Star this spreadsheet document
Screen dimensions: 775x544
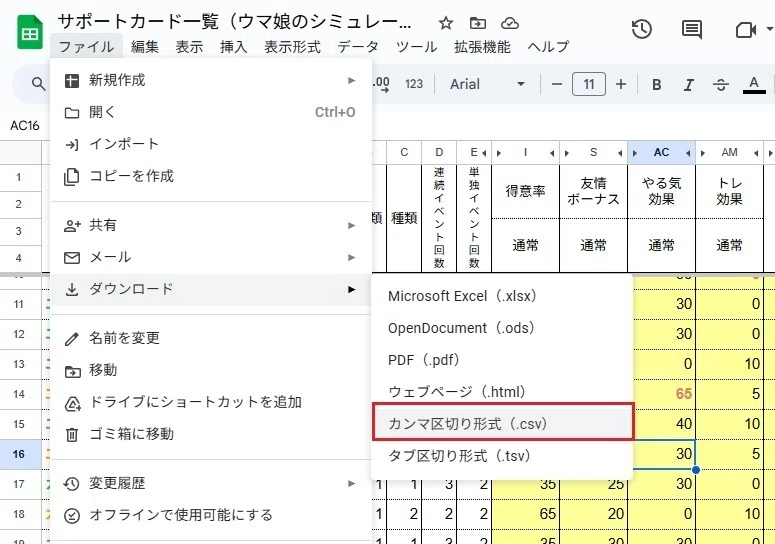point(446,23)
